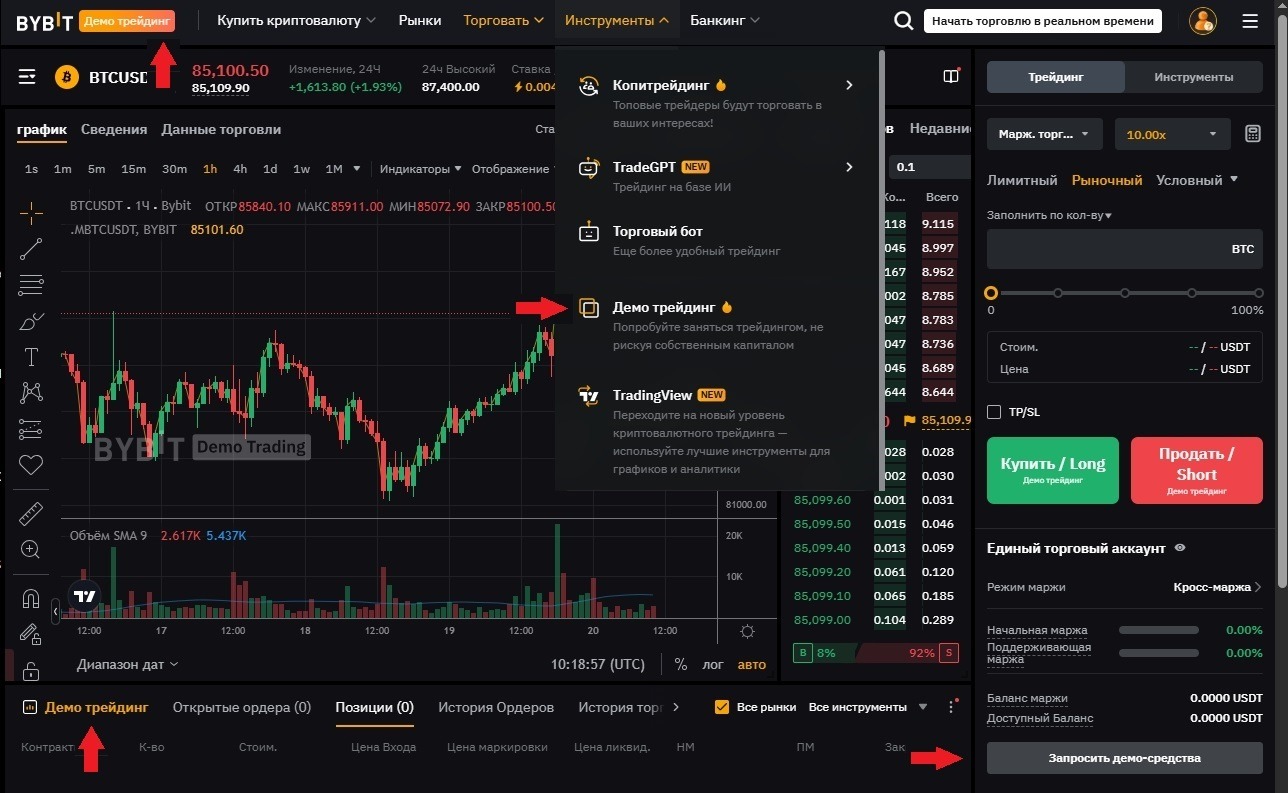The width and height of the screenshot is (1288, 793).
Task: Switch to the Instruments panel tab
Action: pos(1193,77)
